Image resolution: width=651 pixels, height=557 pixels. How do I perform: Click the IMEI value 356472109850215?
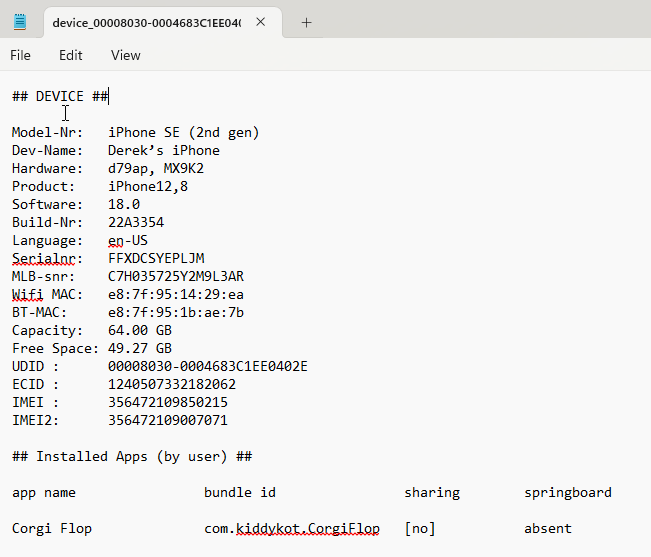(x=167, y=402)
